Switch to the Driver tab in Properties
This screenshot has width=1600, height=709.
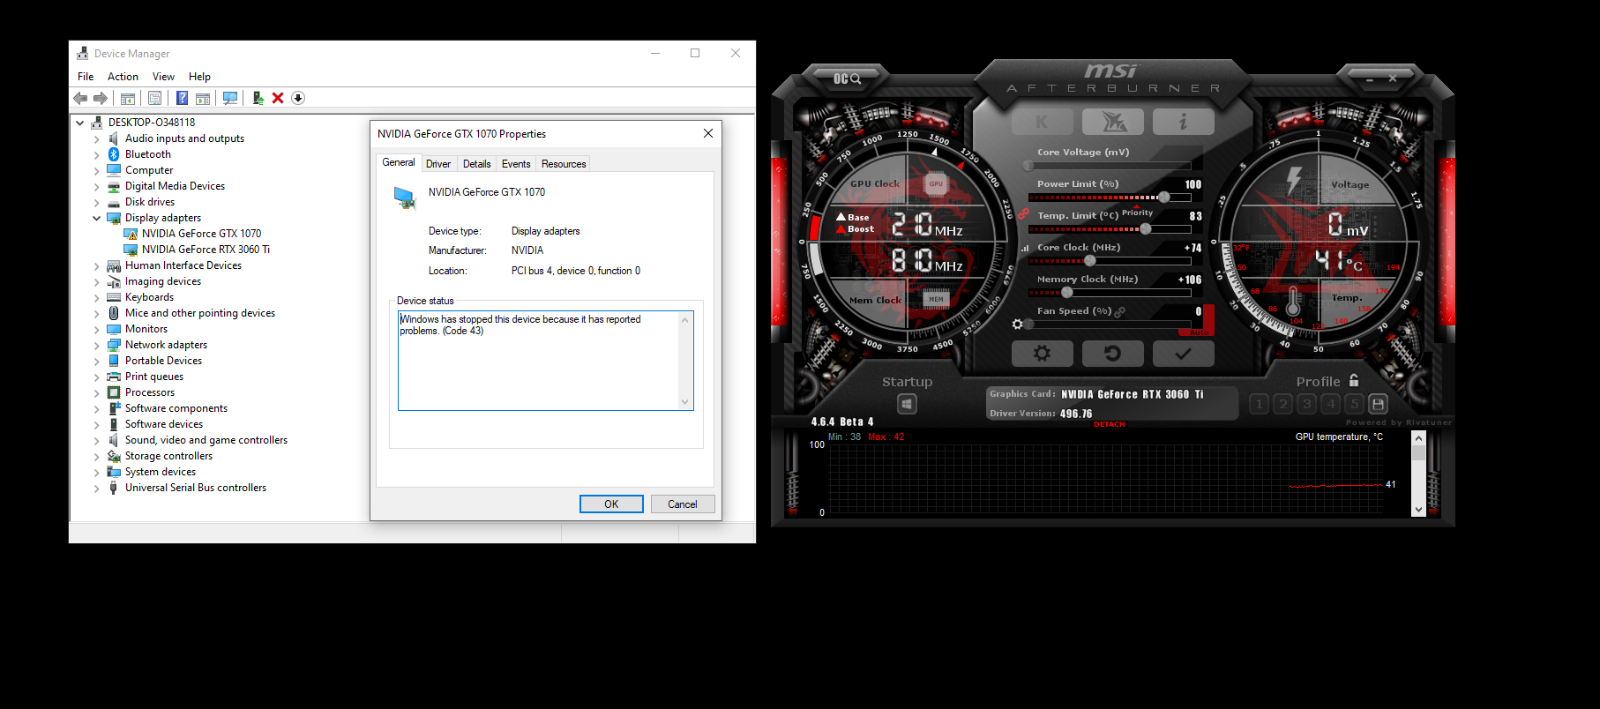click(438, 164)
